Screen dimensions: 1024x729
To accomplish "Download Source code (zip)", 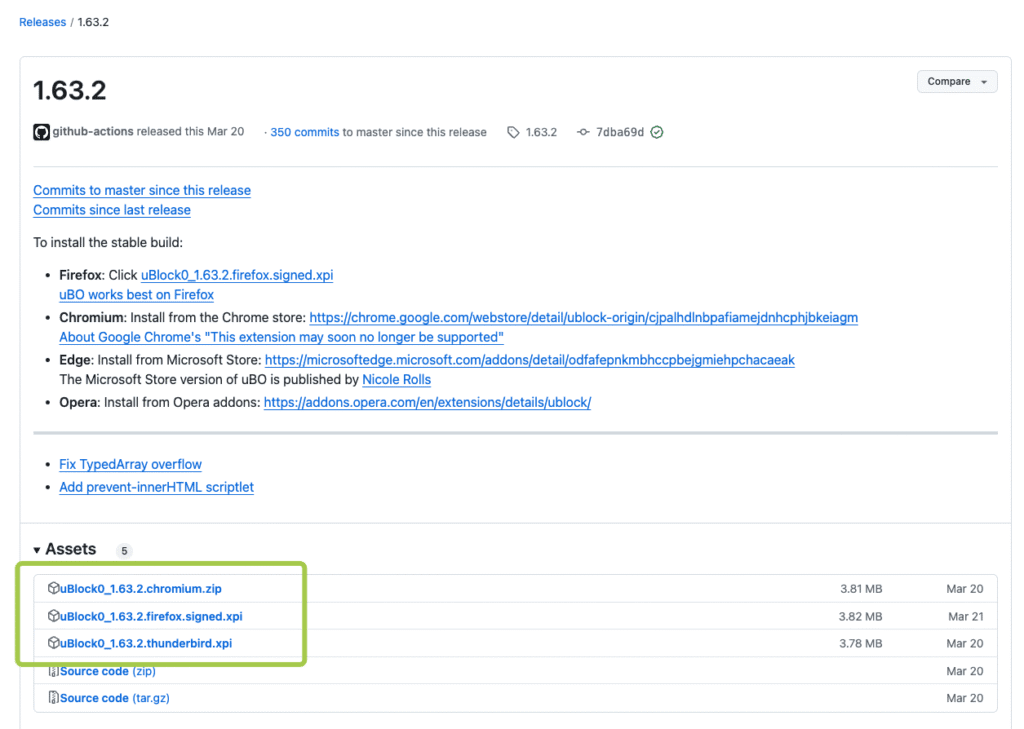I will coord(108,671).
